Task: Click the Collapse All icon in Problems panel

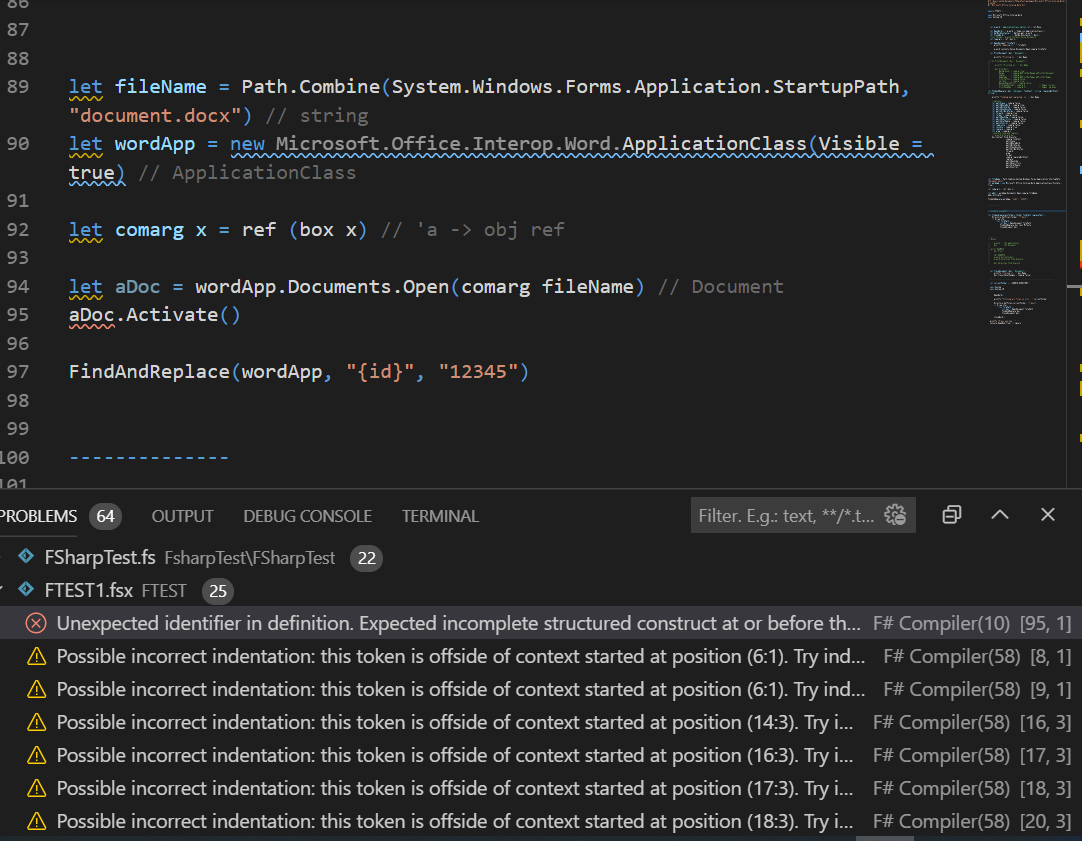Action: click(952, 515)
